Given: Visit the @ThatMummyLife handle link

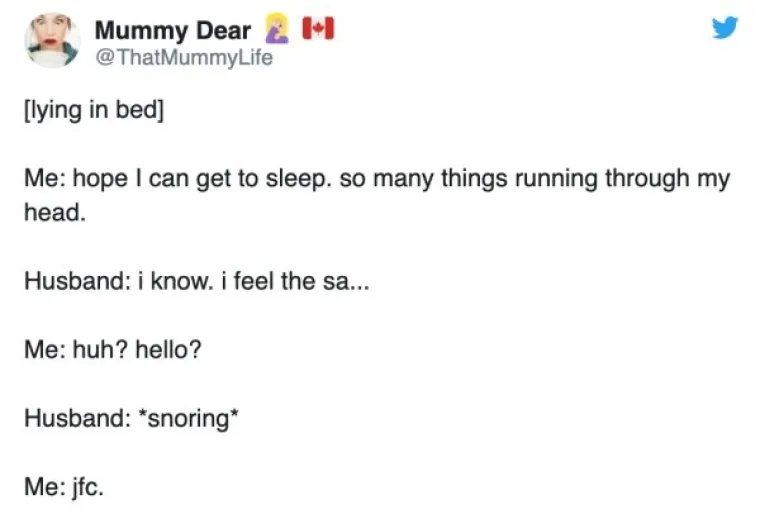Looking at the screenshot, I should pyautogui.click(x=183, y=58).
